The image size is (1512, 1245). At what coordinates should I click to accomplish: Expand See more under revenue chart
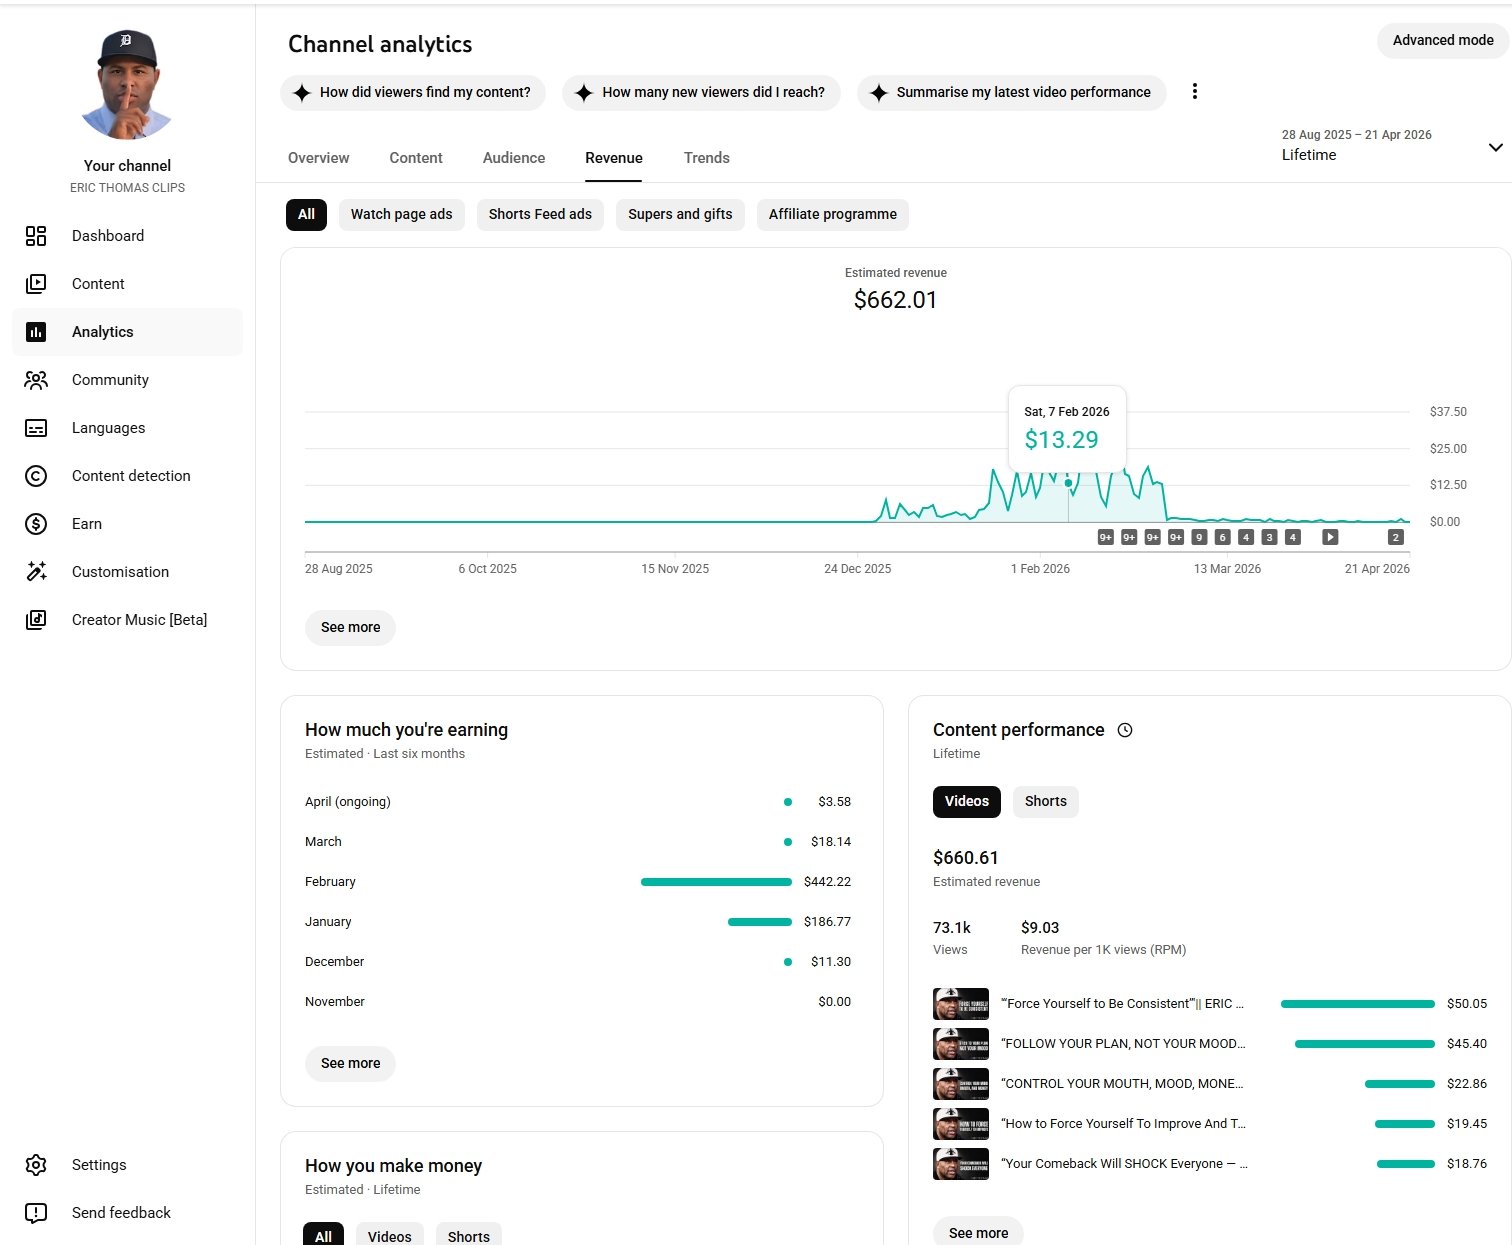point(350,627)
